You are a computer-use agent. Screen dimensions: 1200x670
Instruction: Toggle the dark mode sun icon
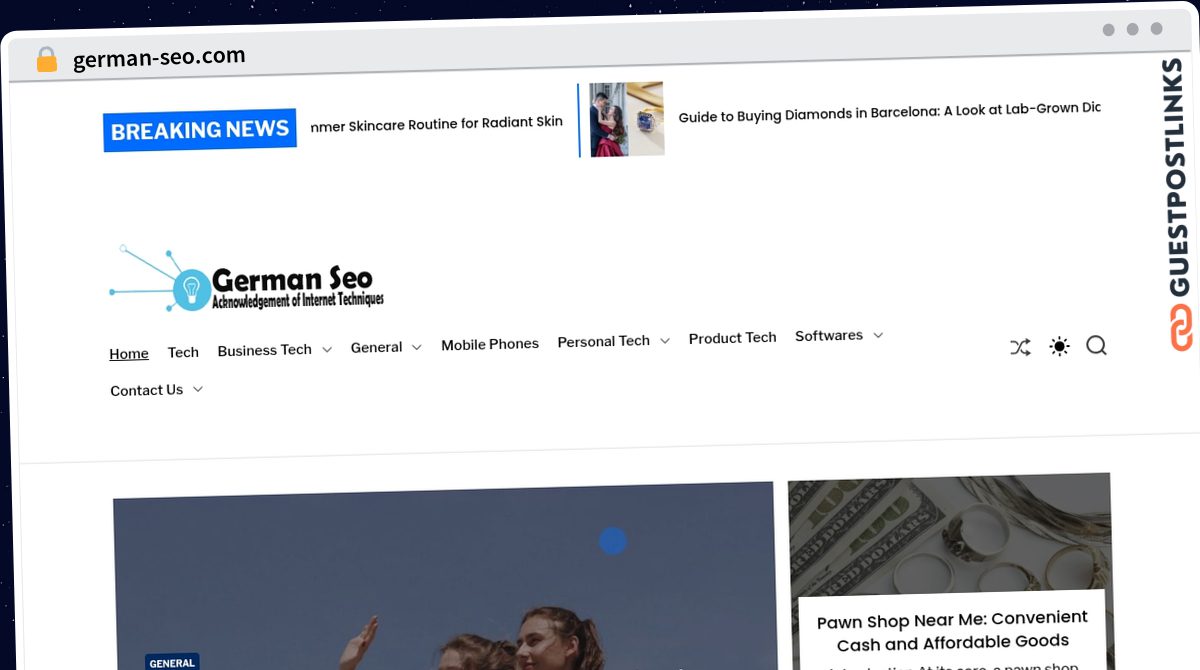click(x=1059, y=347)
